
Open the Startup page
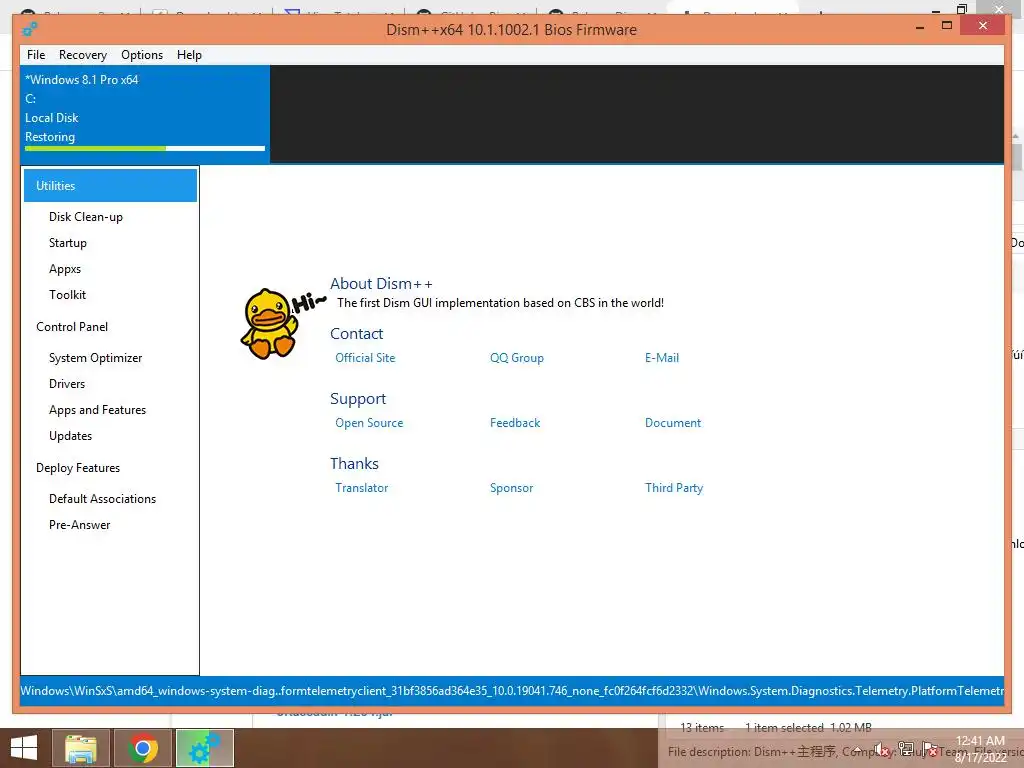click(x=67, y=243)
